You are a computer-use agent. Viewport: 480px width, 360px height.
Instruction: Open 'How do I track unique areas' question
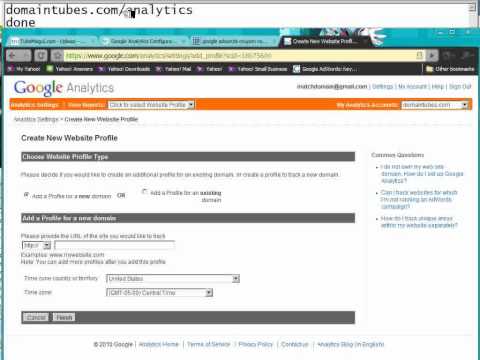click(x=419, y=222)
